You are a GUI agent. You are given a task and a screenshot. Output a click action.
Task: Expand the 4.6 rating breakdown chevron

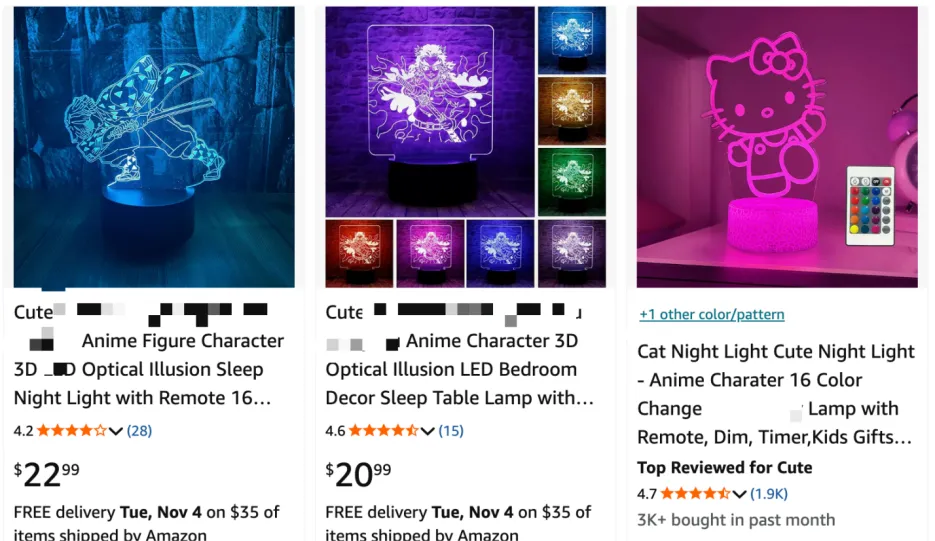[427, 431]
